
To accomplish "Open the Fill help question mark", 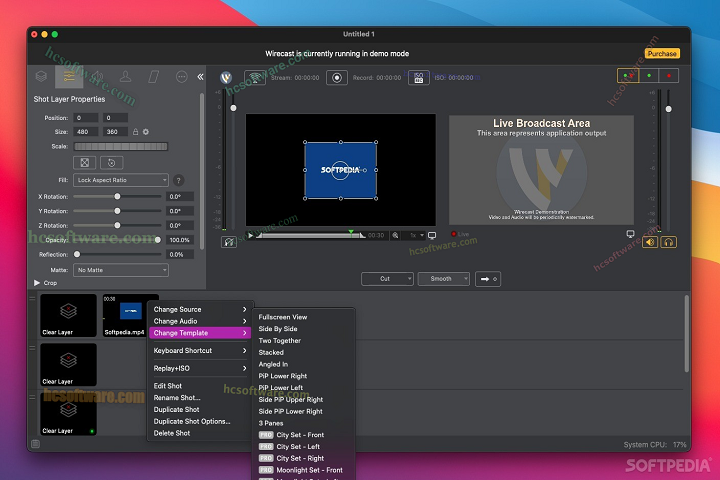I will click(x=179, y=181).
